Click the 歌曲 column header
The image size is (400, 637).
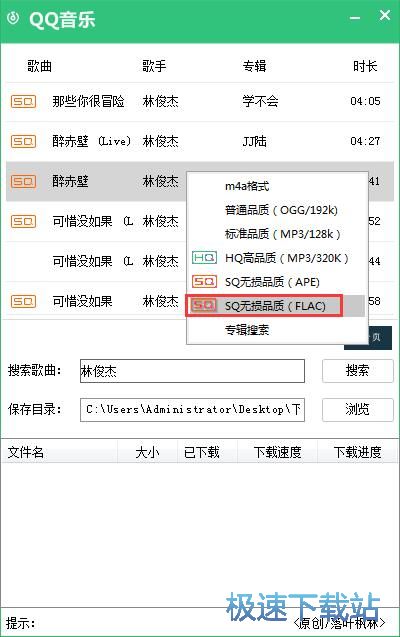click(x=39, y=66)
